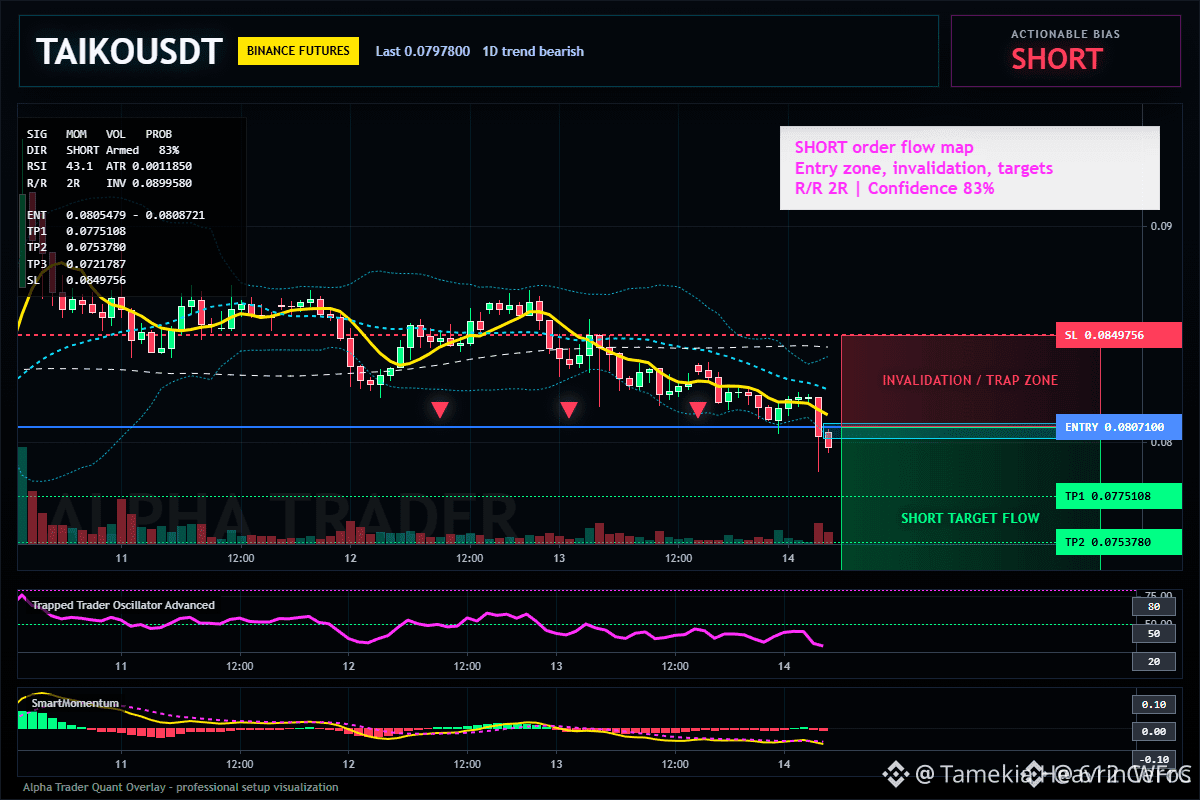The height and width of the screenshot is (800, 1200).
Task: Click the middle red triangle sell marker
Action: pyautogui.click(x=569, y=409)
